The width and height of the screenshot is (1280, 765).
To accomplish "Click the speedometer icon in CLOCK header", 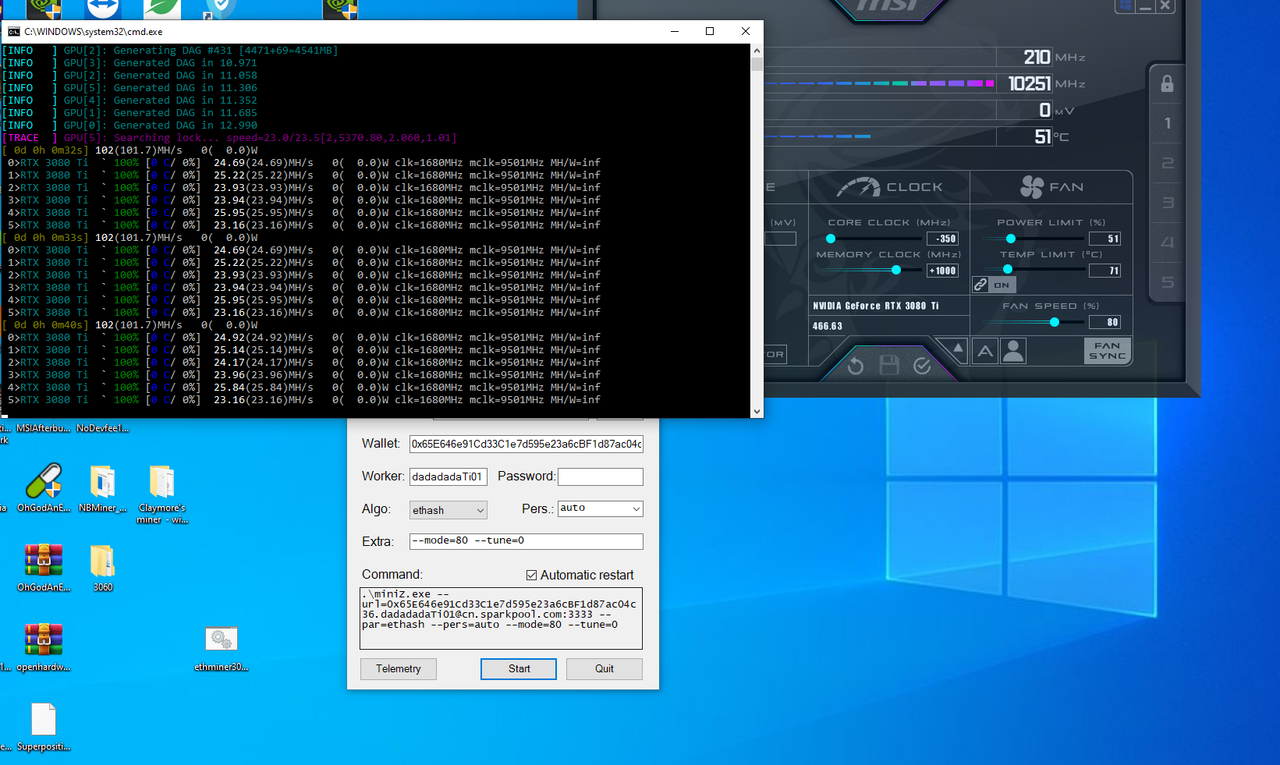I will pos(857,186).
